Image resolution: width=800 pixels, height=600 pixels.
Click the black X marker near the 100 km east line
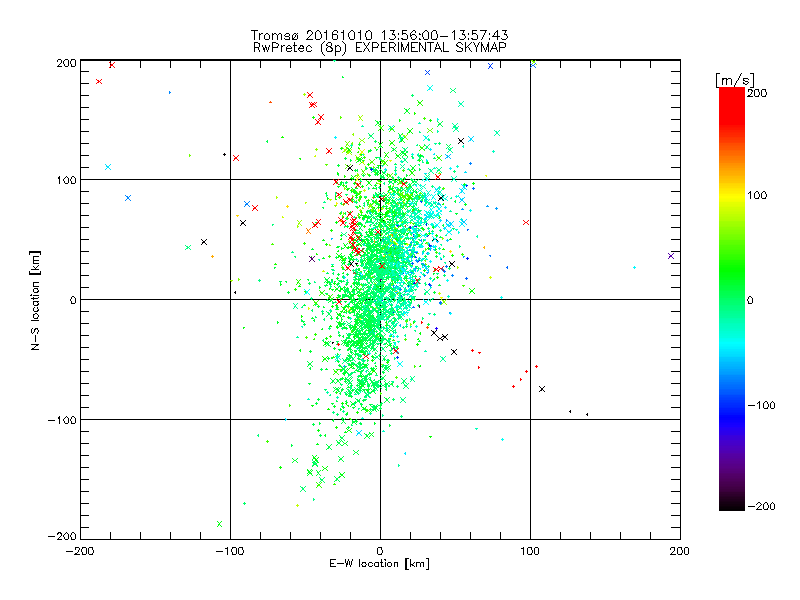coord(542,389)
